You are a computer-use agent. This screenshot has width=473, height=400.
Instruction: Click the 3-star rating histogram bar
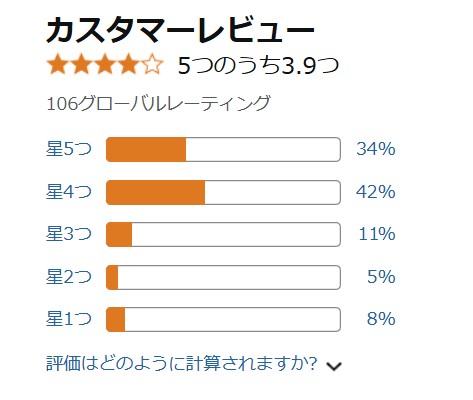pyautogui.click(x=223, y=234)
